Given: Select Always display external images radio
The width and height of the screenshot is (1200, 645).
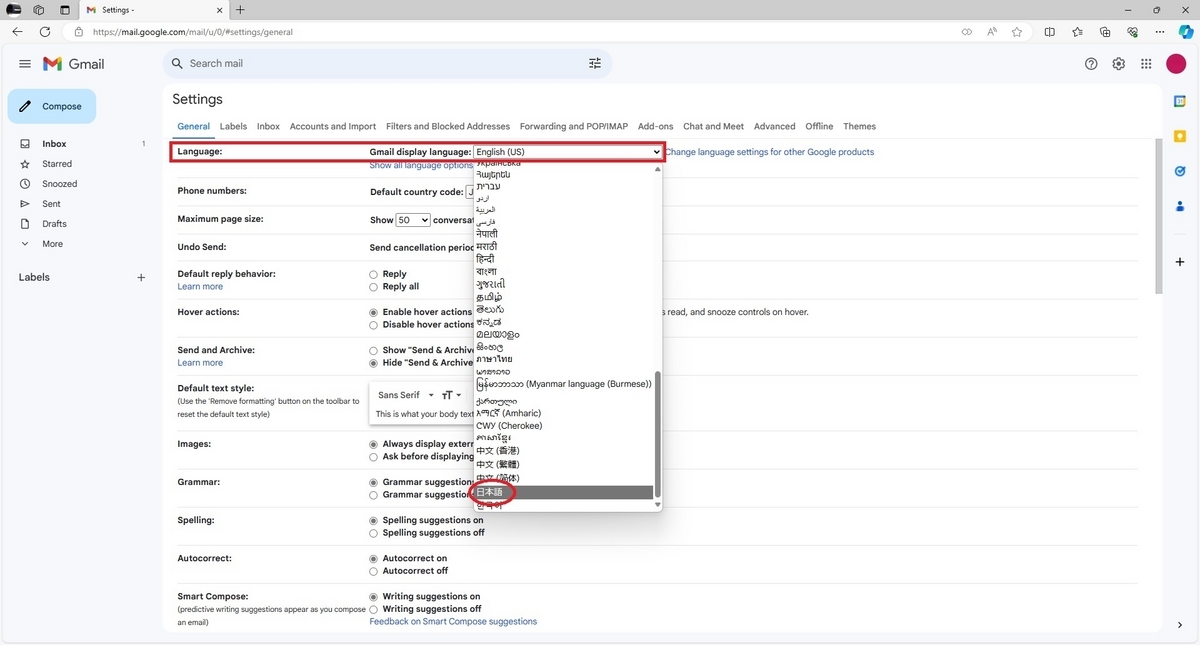Looking at the screenshot, I should pos(374,444).
